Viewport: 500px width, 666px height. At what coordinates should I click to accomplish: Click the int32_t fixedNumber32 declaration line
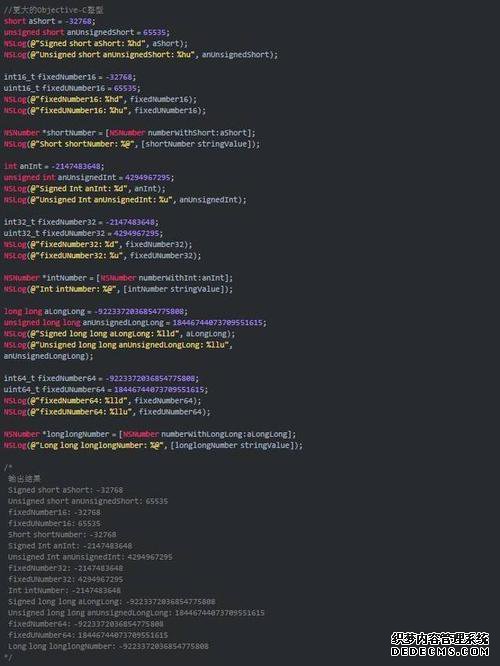(82, 222)
